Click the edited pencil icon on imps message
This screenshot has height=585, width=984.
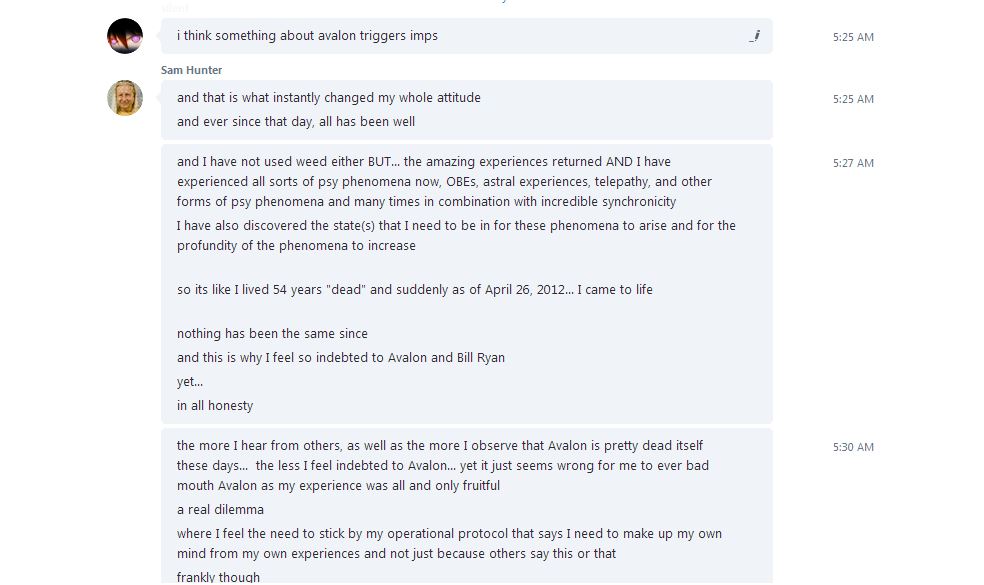click(755, 36)
